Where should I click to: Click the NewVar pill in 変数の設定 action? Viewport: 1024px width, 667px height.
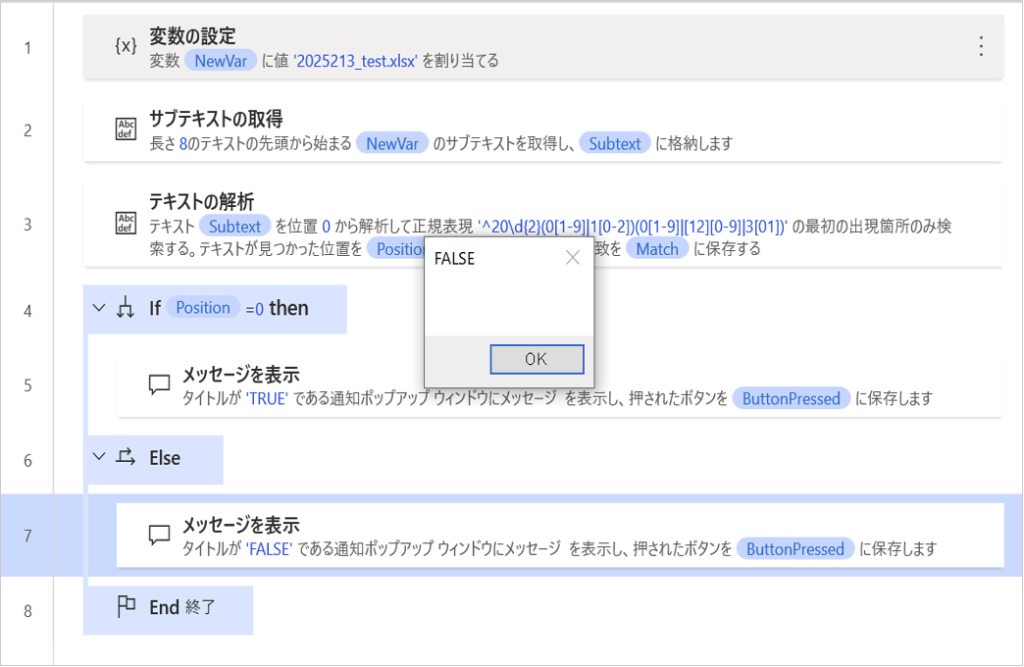point(219,61)
